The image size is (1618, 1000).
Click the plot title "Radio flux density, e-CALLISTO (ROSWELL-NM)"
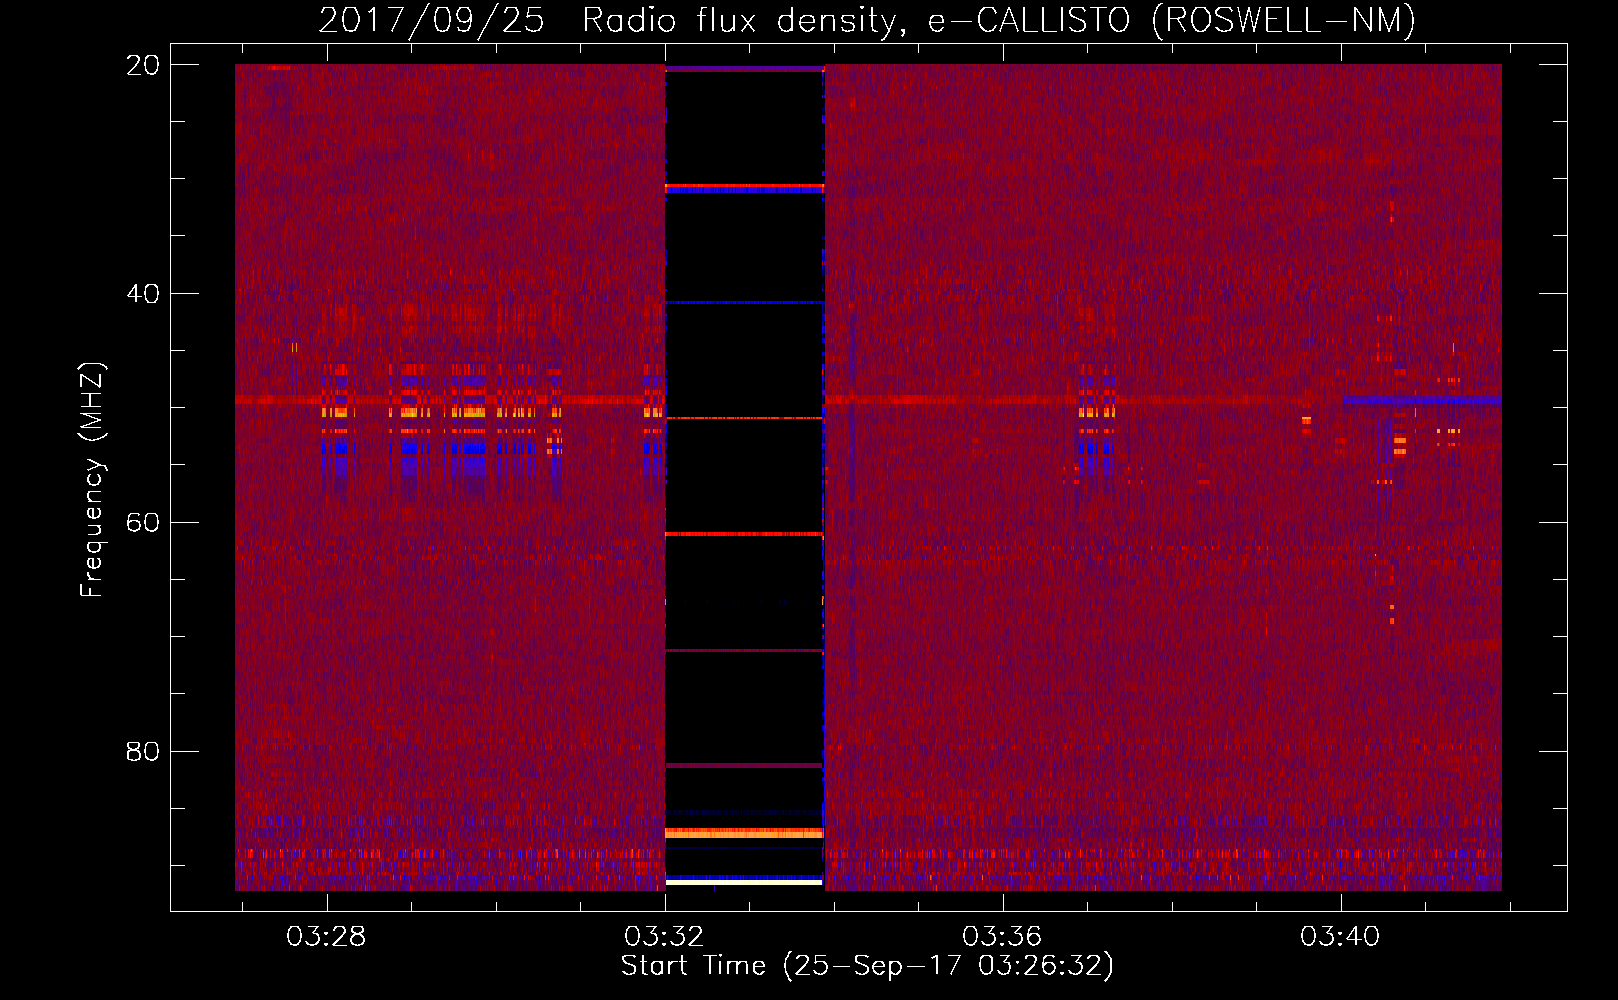pyautogui.click(x=999, y=20)
